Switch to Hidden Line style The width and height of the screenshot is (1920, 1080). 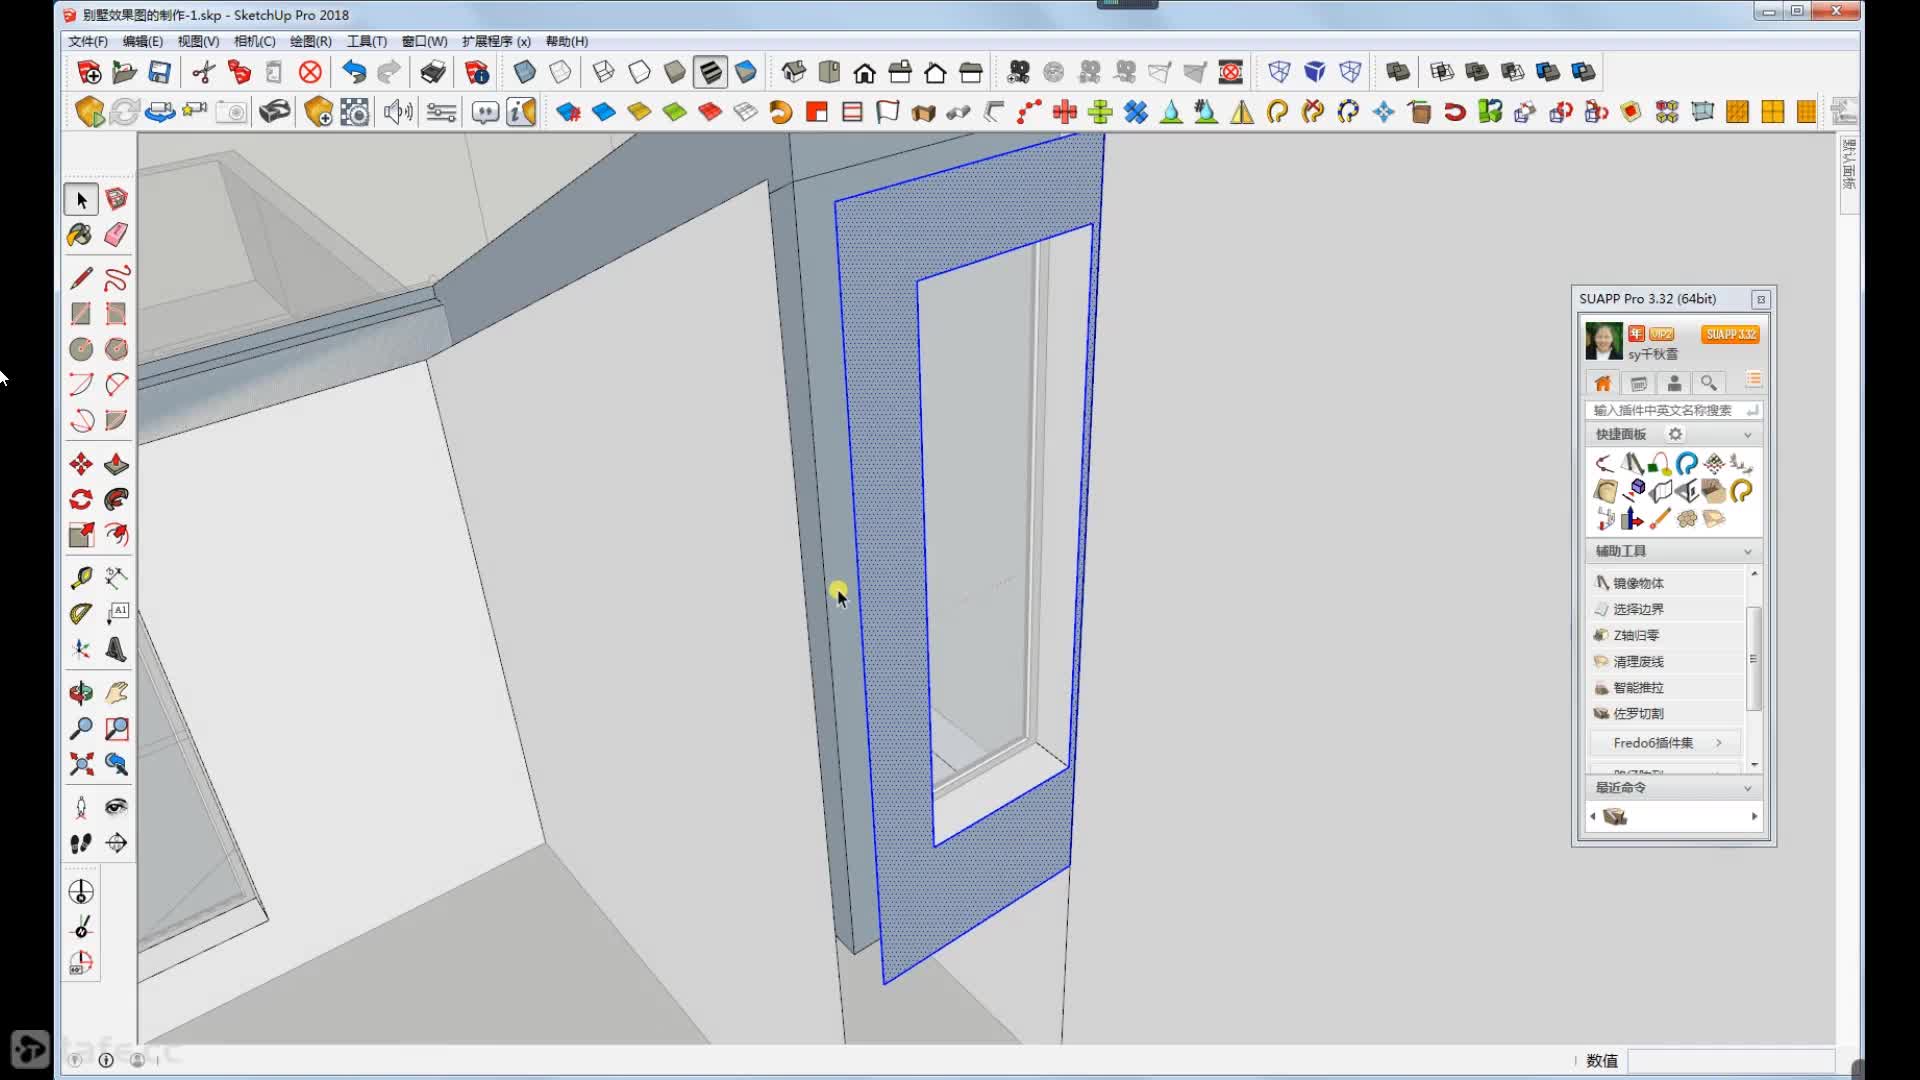tap(639, 72)
